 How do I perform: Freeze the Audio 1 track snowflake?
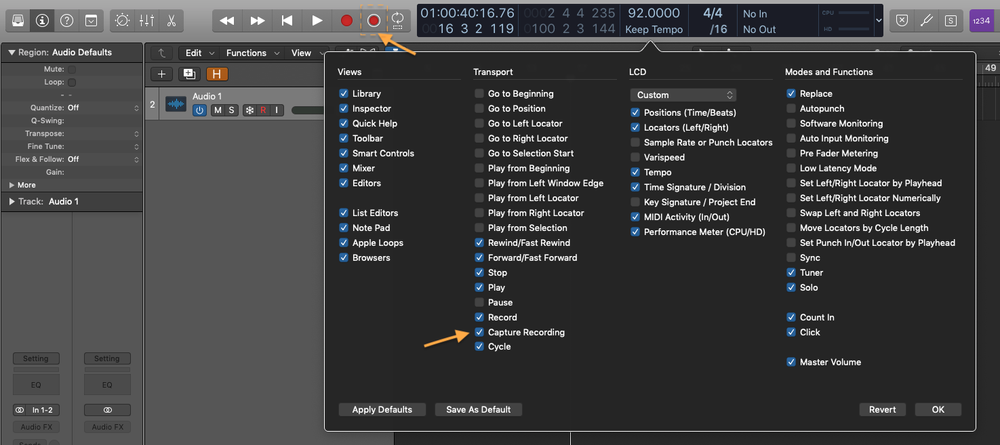point(250,110)
